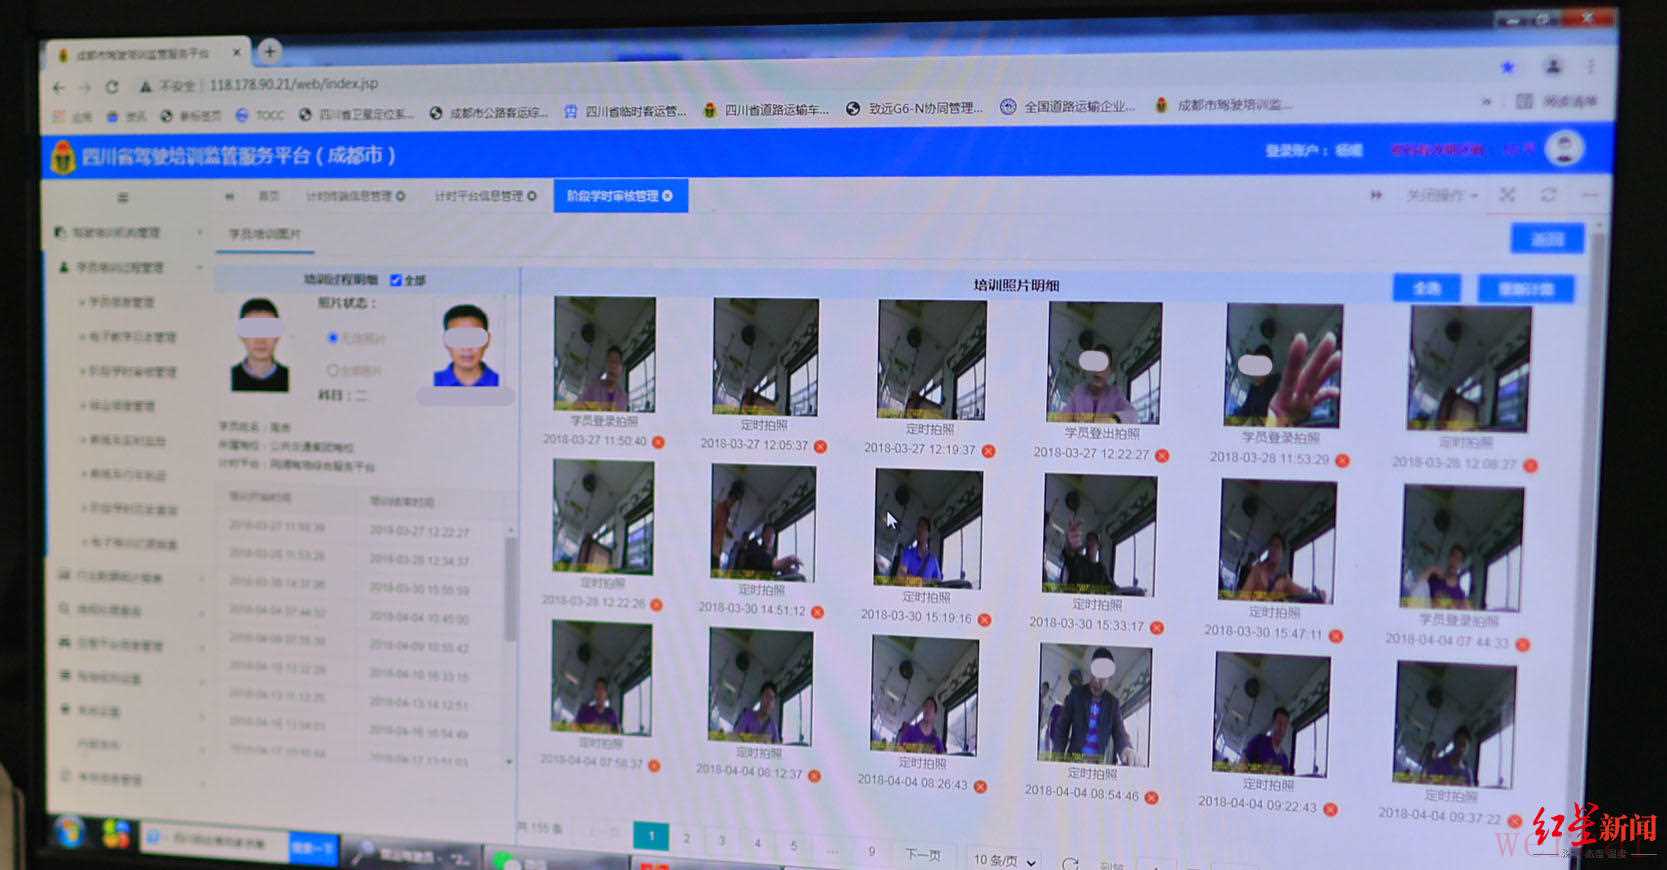Reload the page with the browser refresh button
1667x870 pixels.
pyautogui.click(x=112, y=87)
